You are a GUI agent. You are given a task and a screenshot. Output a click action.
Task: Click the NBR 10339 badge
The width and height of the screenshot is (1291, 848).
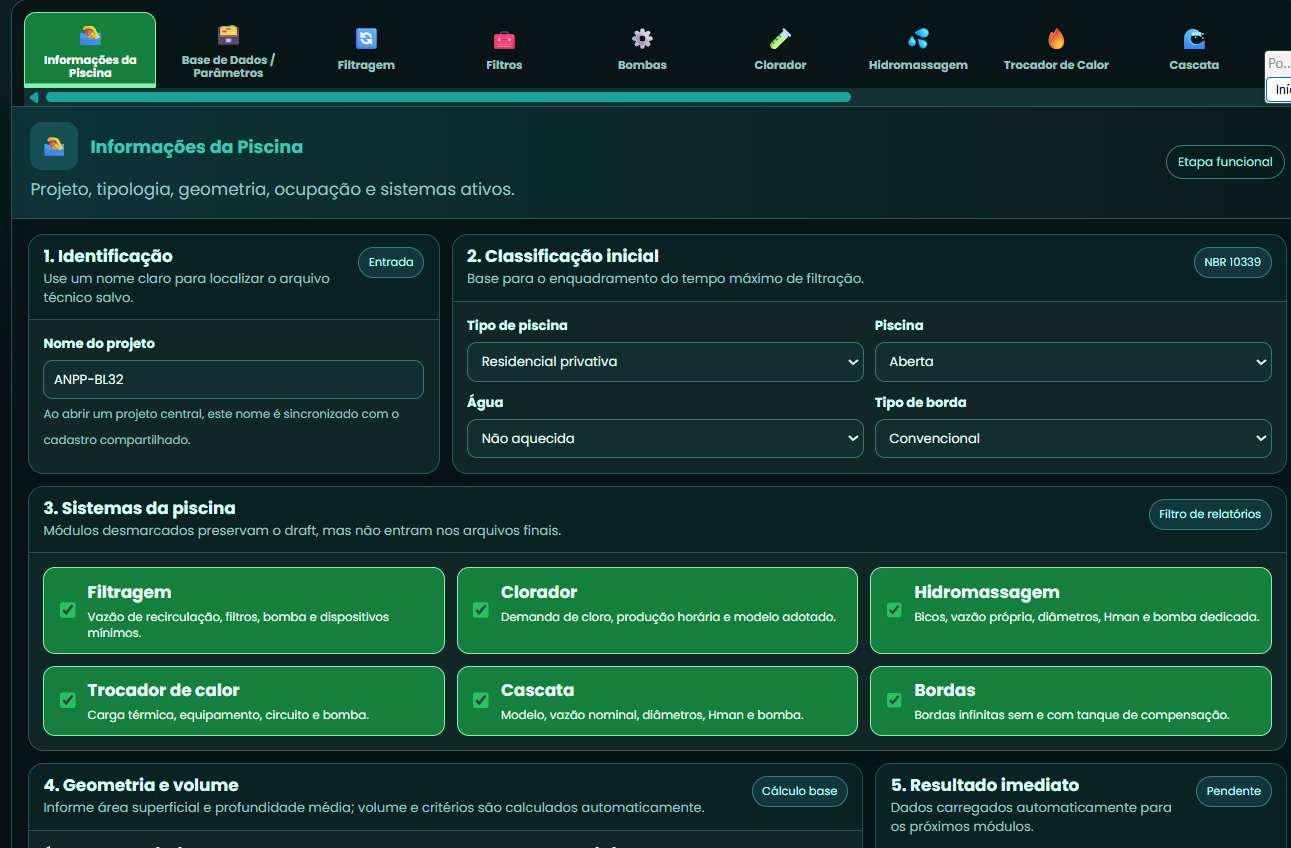(1233, 262)
